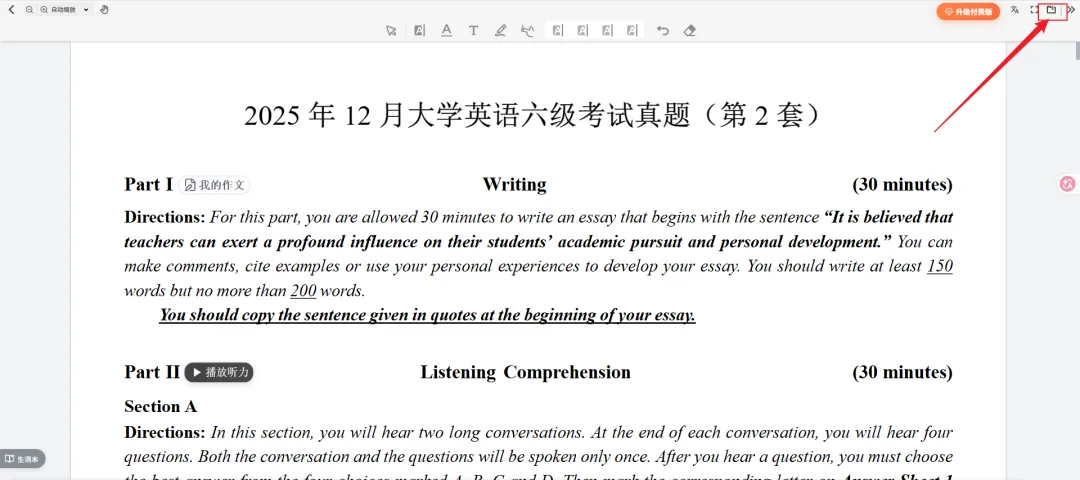Expand the double-chevron side panel
Screen dimensions: 1080x480
1070,10
